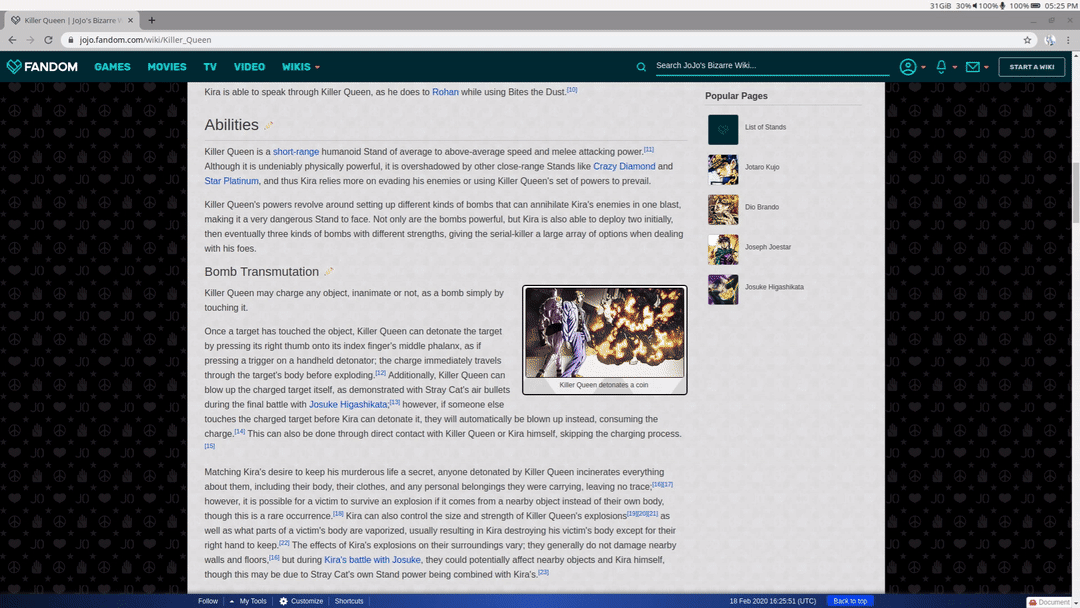Click the Follow link in bottom bar
Image resolution: width=1080 pixels, height=608 pixels.
pyautogui.click(x=208, y=601)
